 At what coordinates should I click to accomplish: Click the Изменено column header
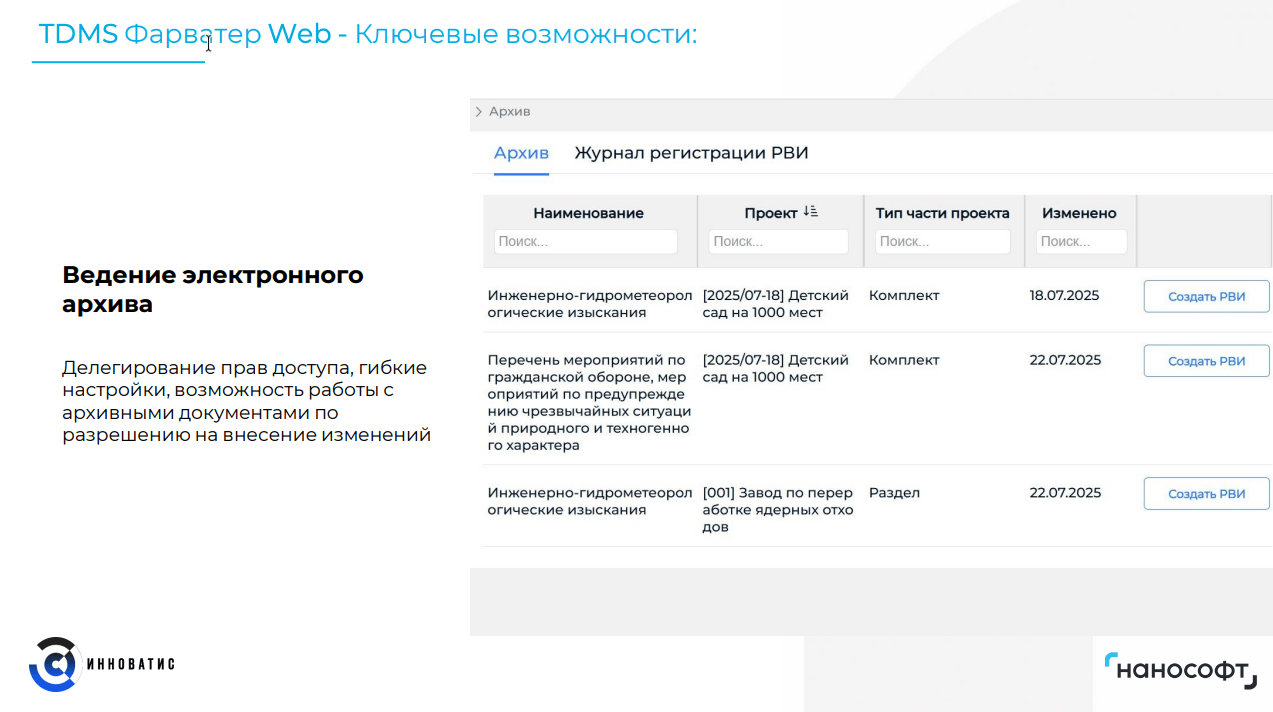[1079, 213]
